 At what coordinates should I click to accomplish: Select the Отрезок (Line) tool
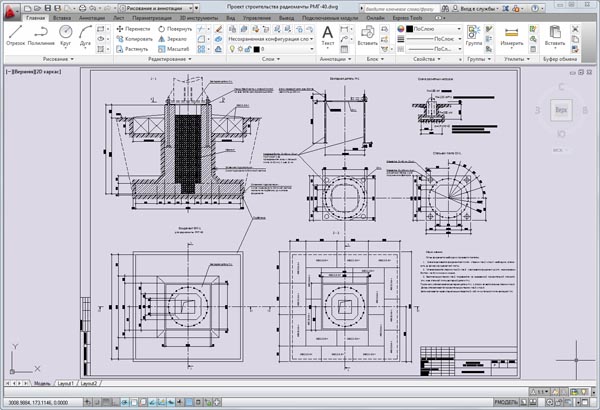[13, 37]
